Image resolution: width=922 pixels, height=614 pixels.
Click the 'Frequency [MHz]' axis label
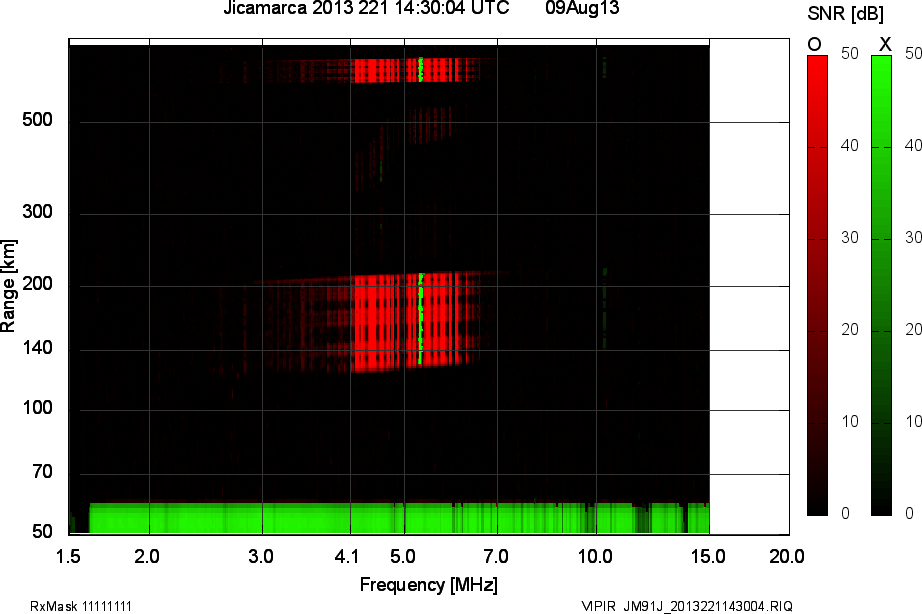tap(428, 584)
